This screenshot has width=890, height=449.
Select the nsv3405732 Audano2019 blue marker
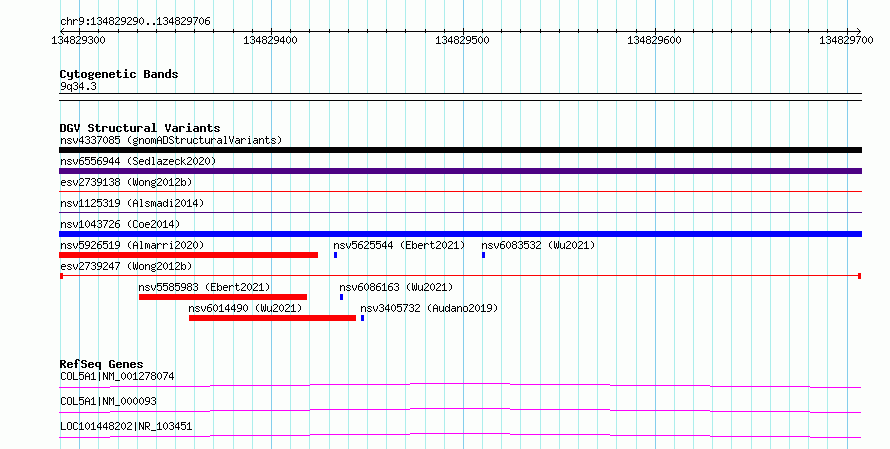coord(362,318)
